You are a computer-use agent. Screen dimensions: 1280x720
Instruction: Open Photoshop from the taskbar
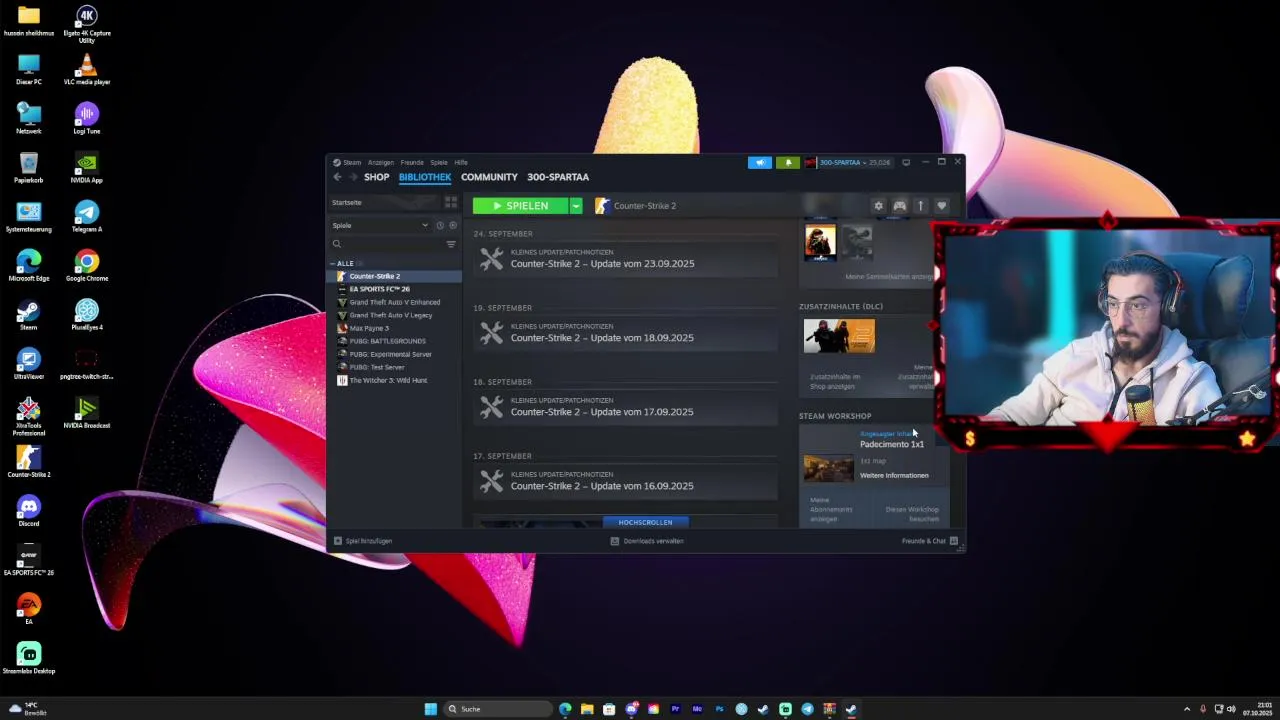click(x=719, y=709)
